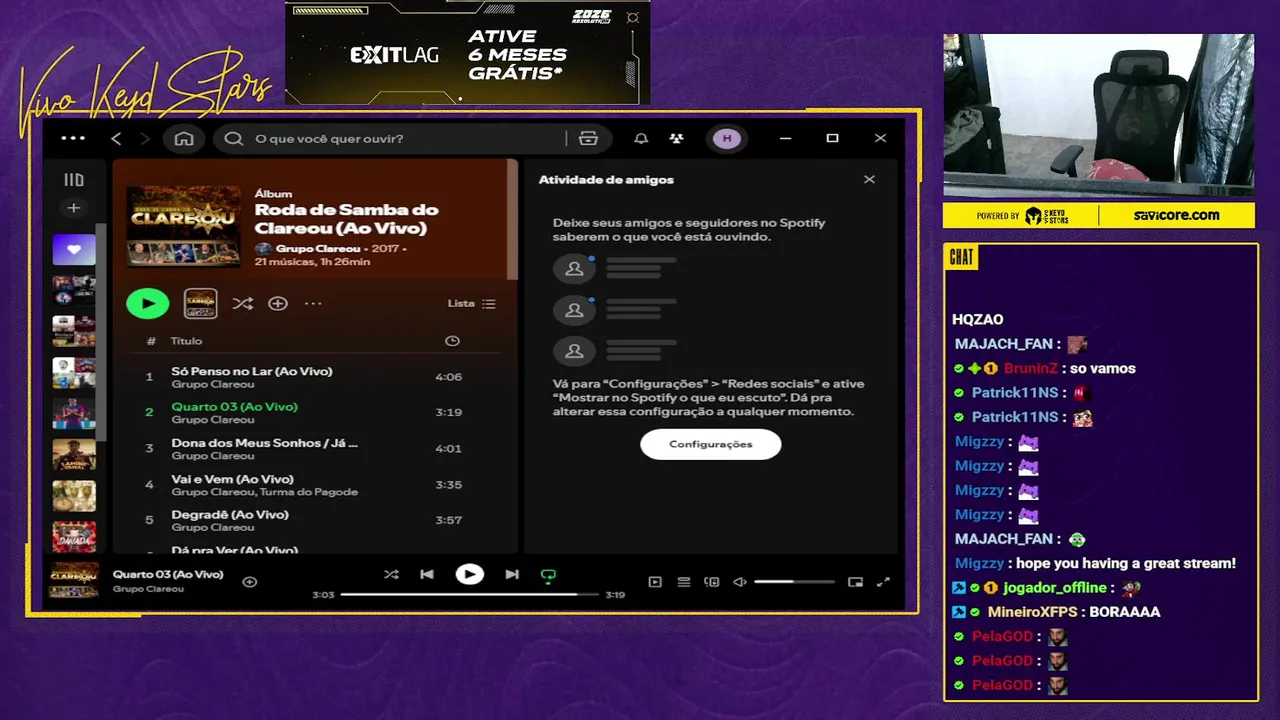The height and width of the screenshot is (720, 1280).
Task: Open connect to a device icon
Action: pos(712,581)
